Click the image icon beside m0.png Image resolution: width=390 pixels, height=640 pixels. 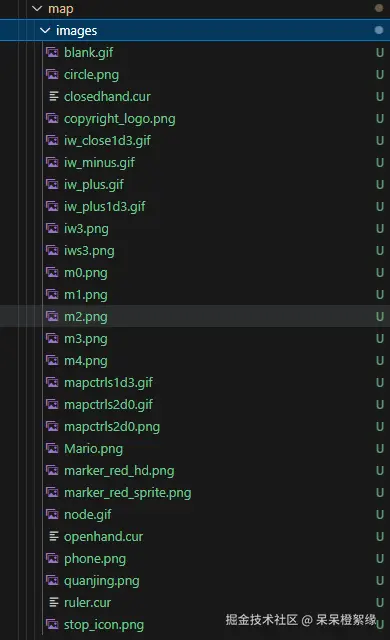point(52,273)
